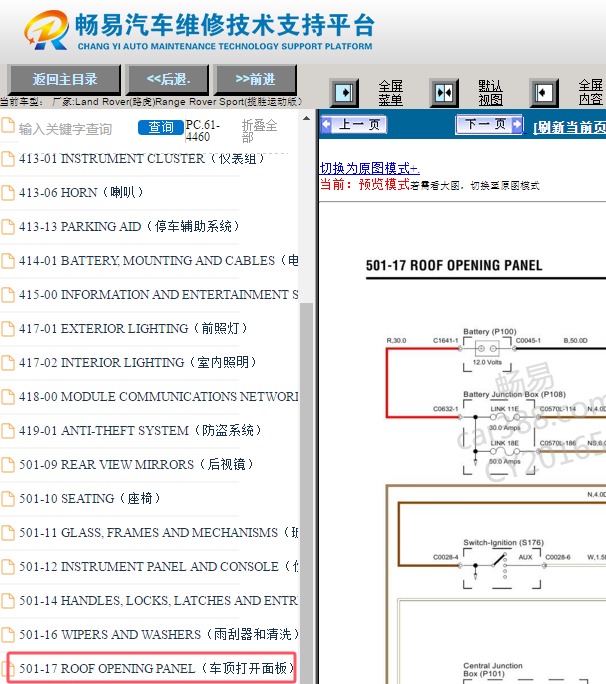Click document icon beside 501-16 WIPERS AND WASHERS
This screenshot has height=684, width=606.
pyautogui.click(x=7, y=635)
